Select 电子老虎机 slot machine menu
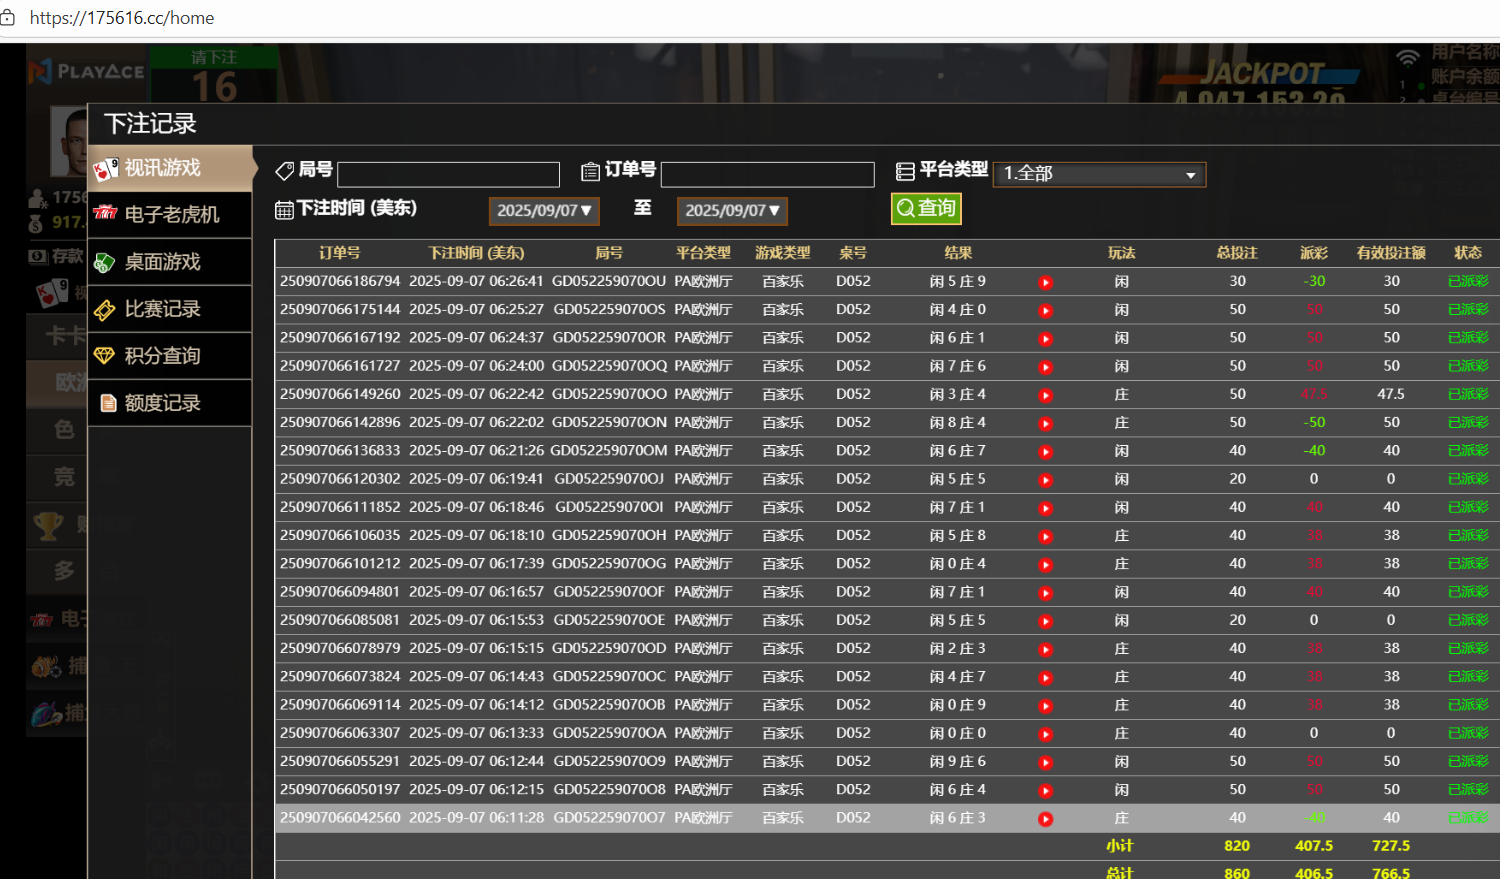The width and height of the screenshot is (1500, 879). pos(170,215)
